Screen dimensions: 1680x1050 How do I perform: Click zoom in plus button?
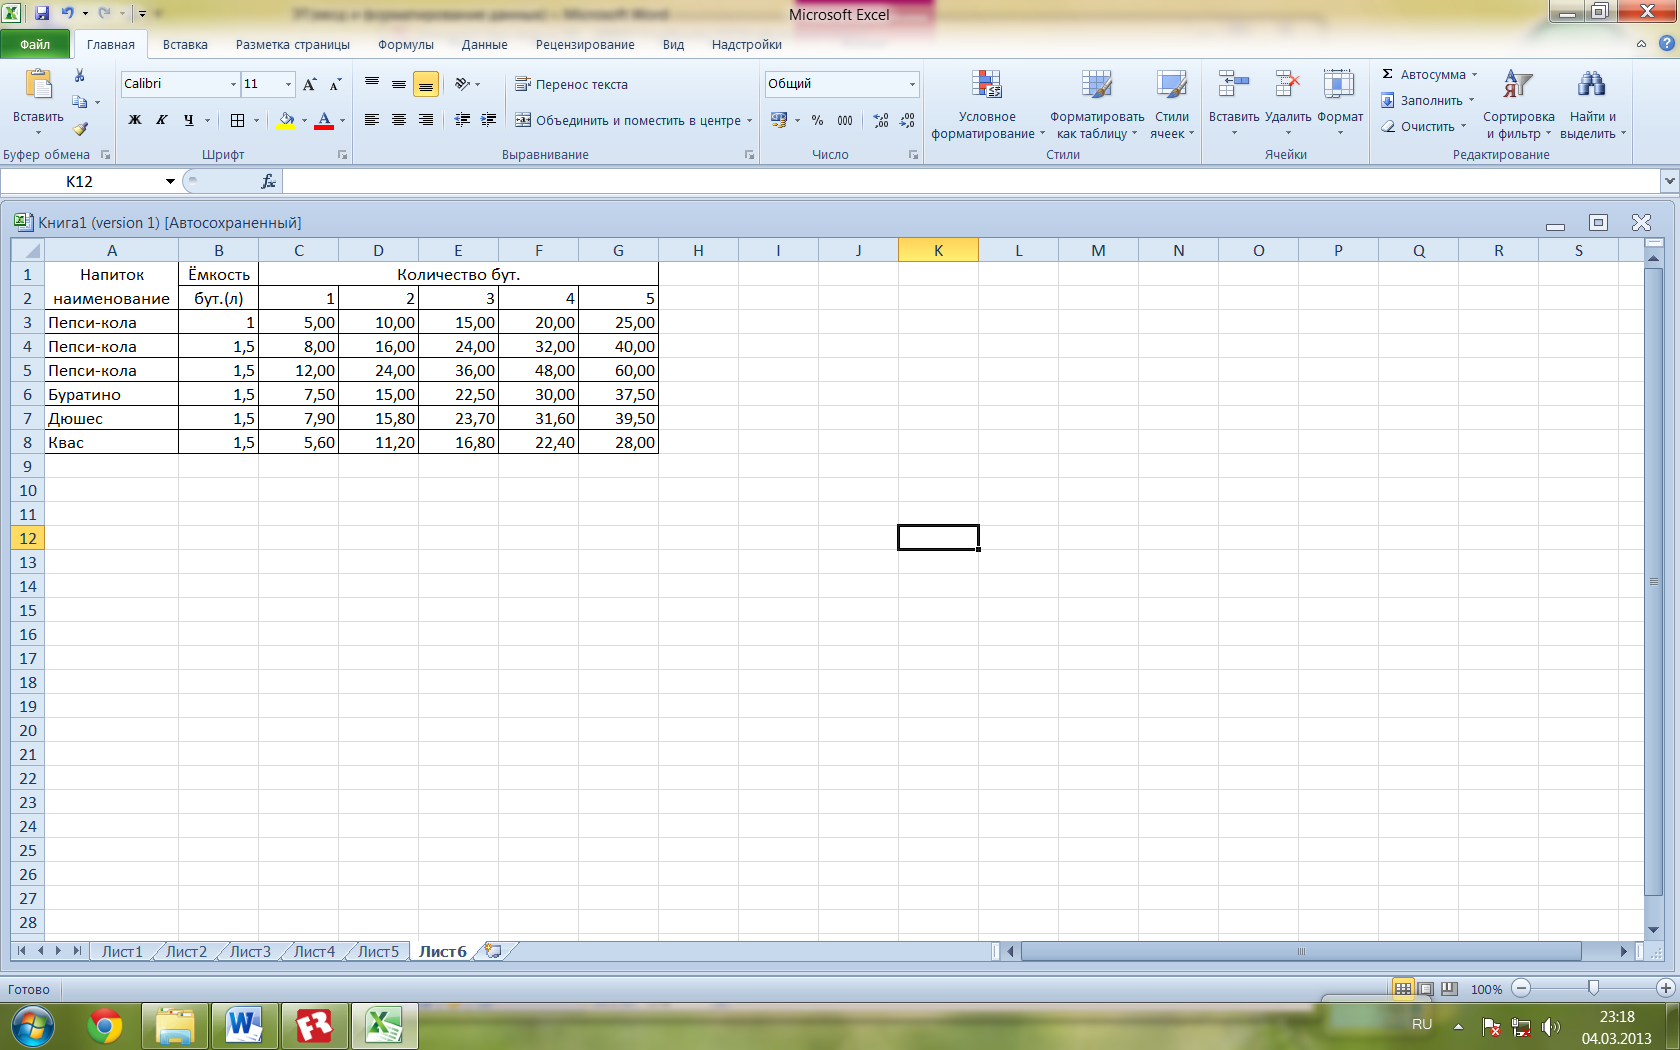[x=1665, y=989]
